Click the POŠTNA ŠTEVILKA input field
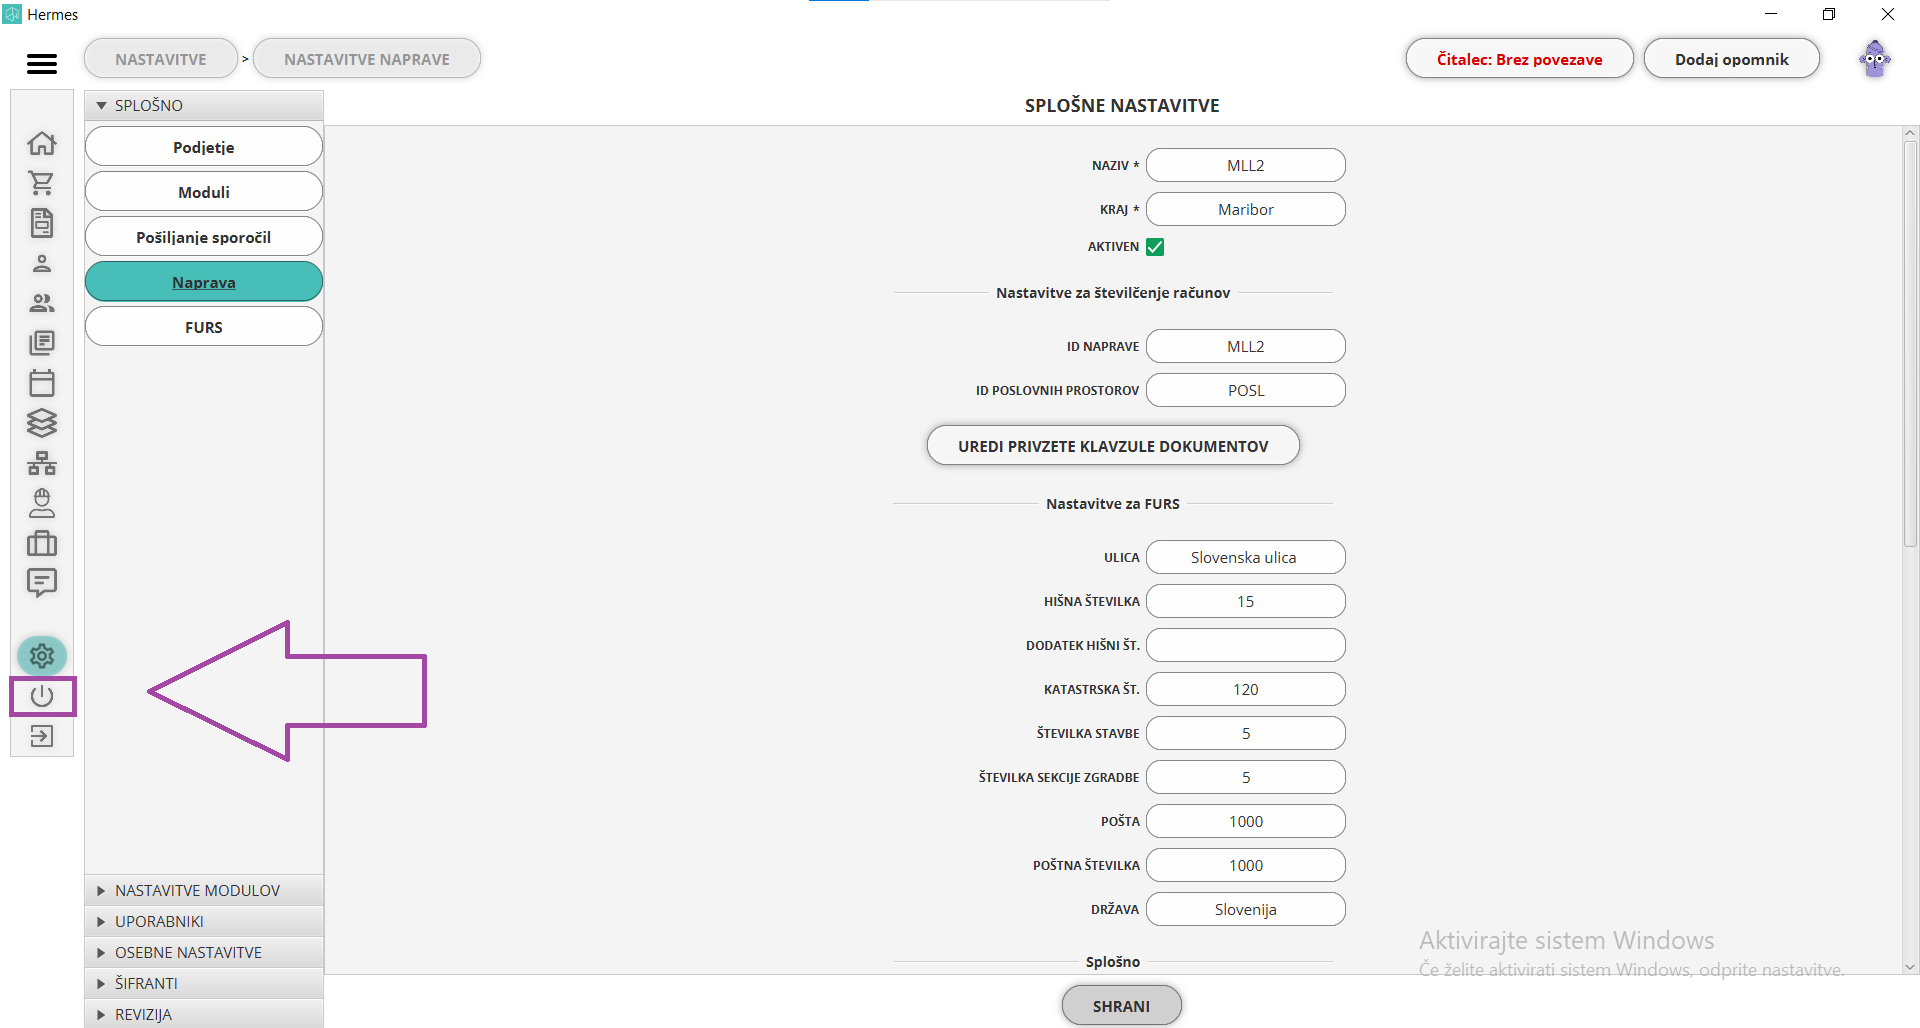 pyautogui.click(x=1246, y=865)
